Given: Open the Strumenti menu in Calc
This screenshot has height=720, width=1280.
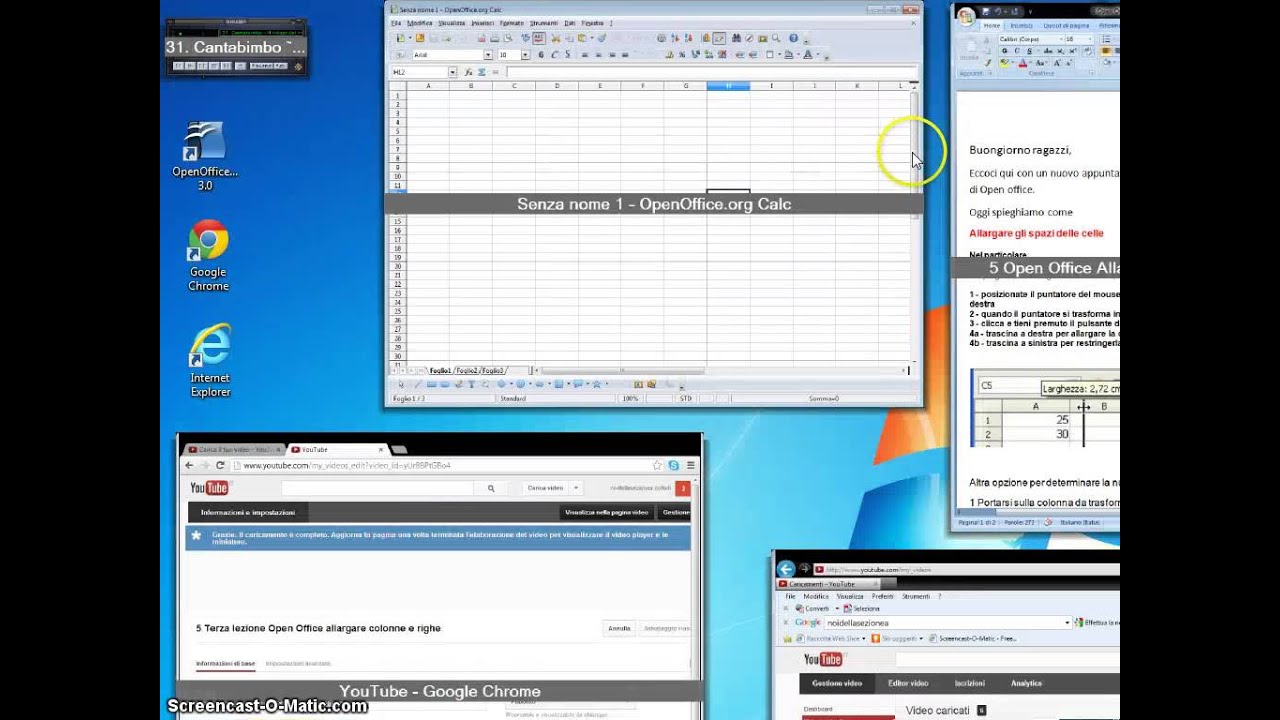Looking at the screenshot, I should [x=544, y=23].
